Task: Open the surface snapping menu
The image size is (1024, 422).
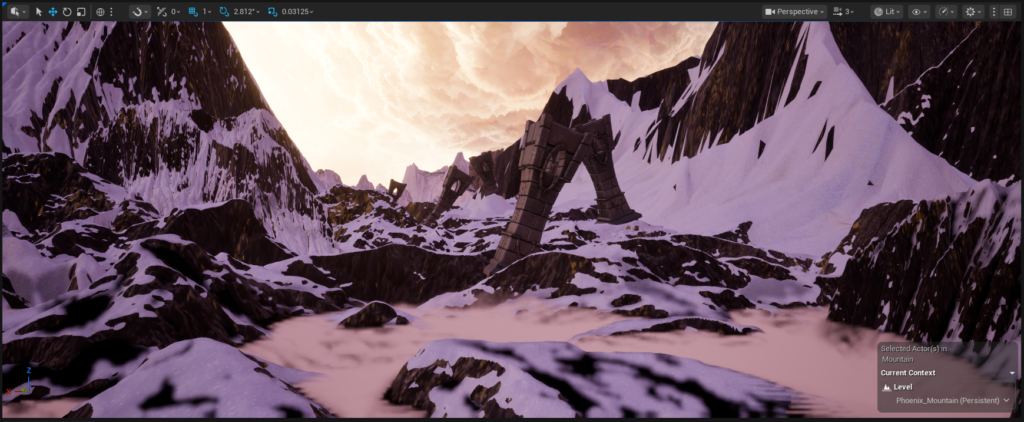Action: pyautogui.click(x=140, y=11)
